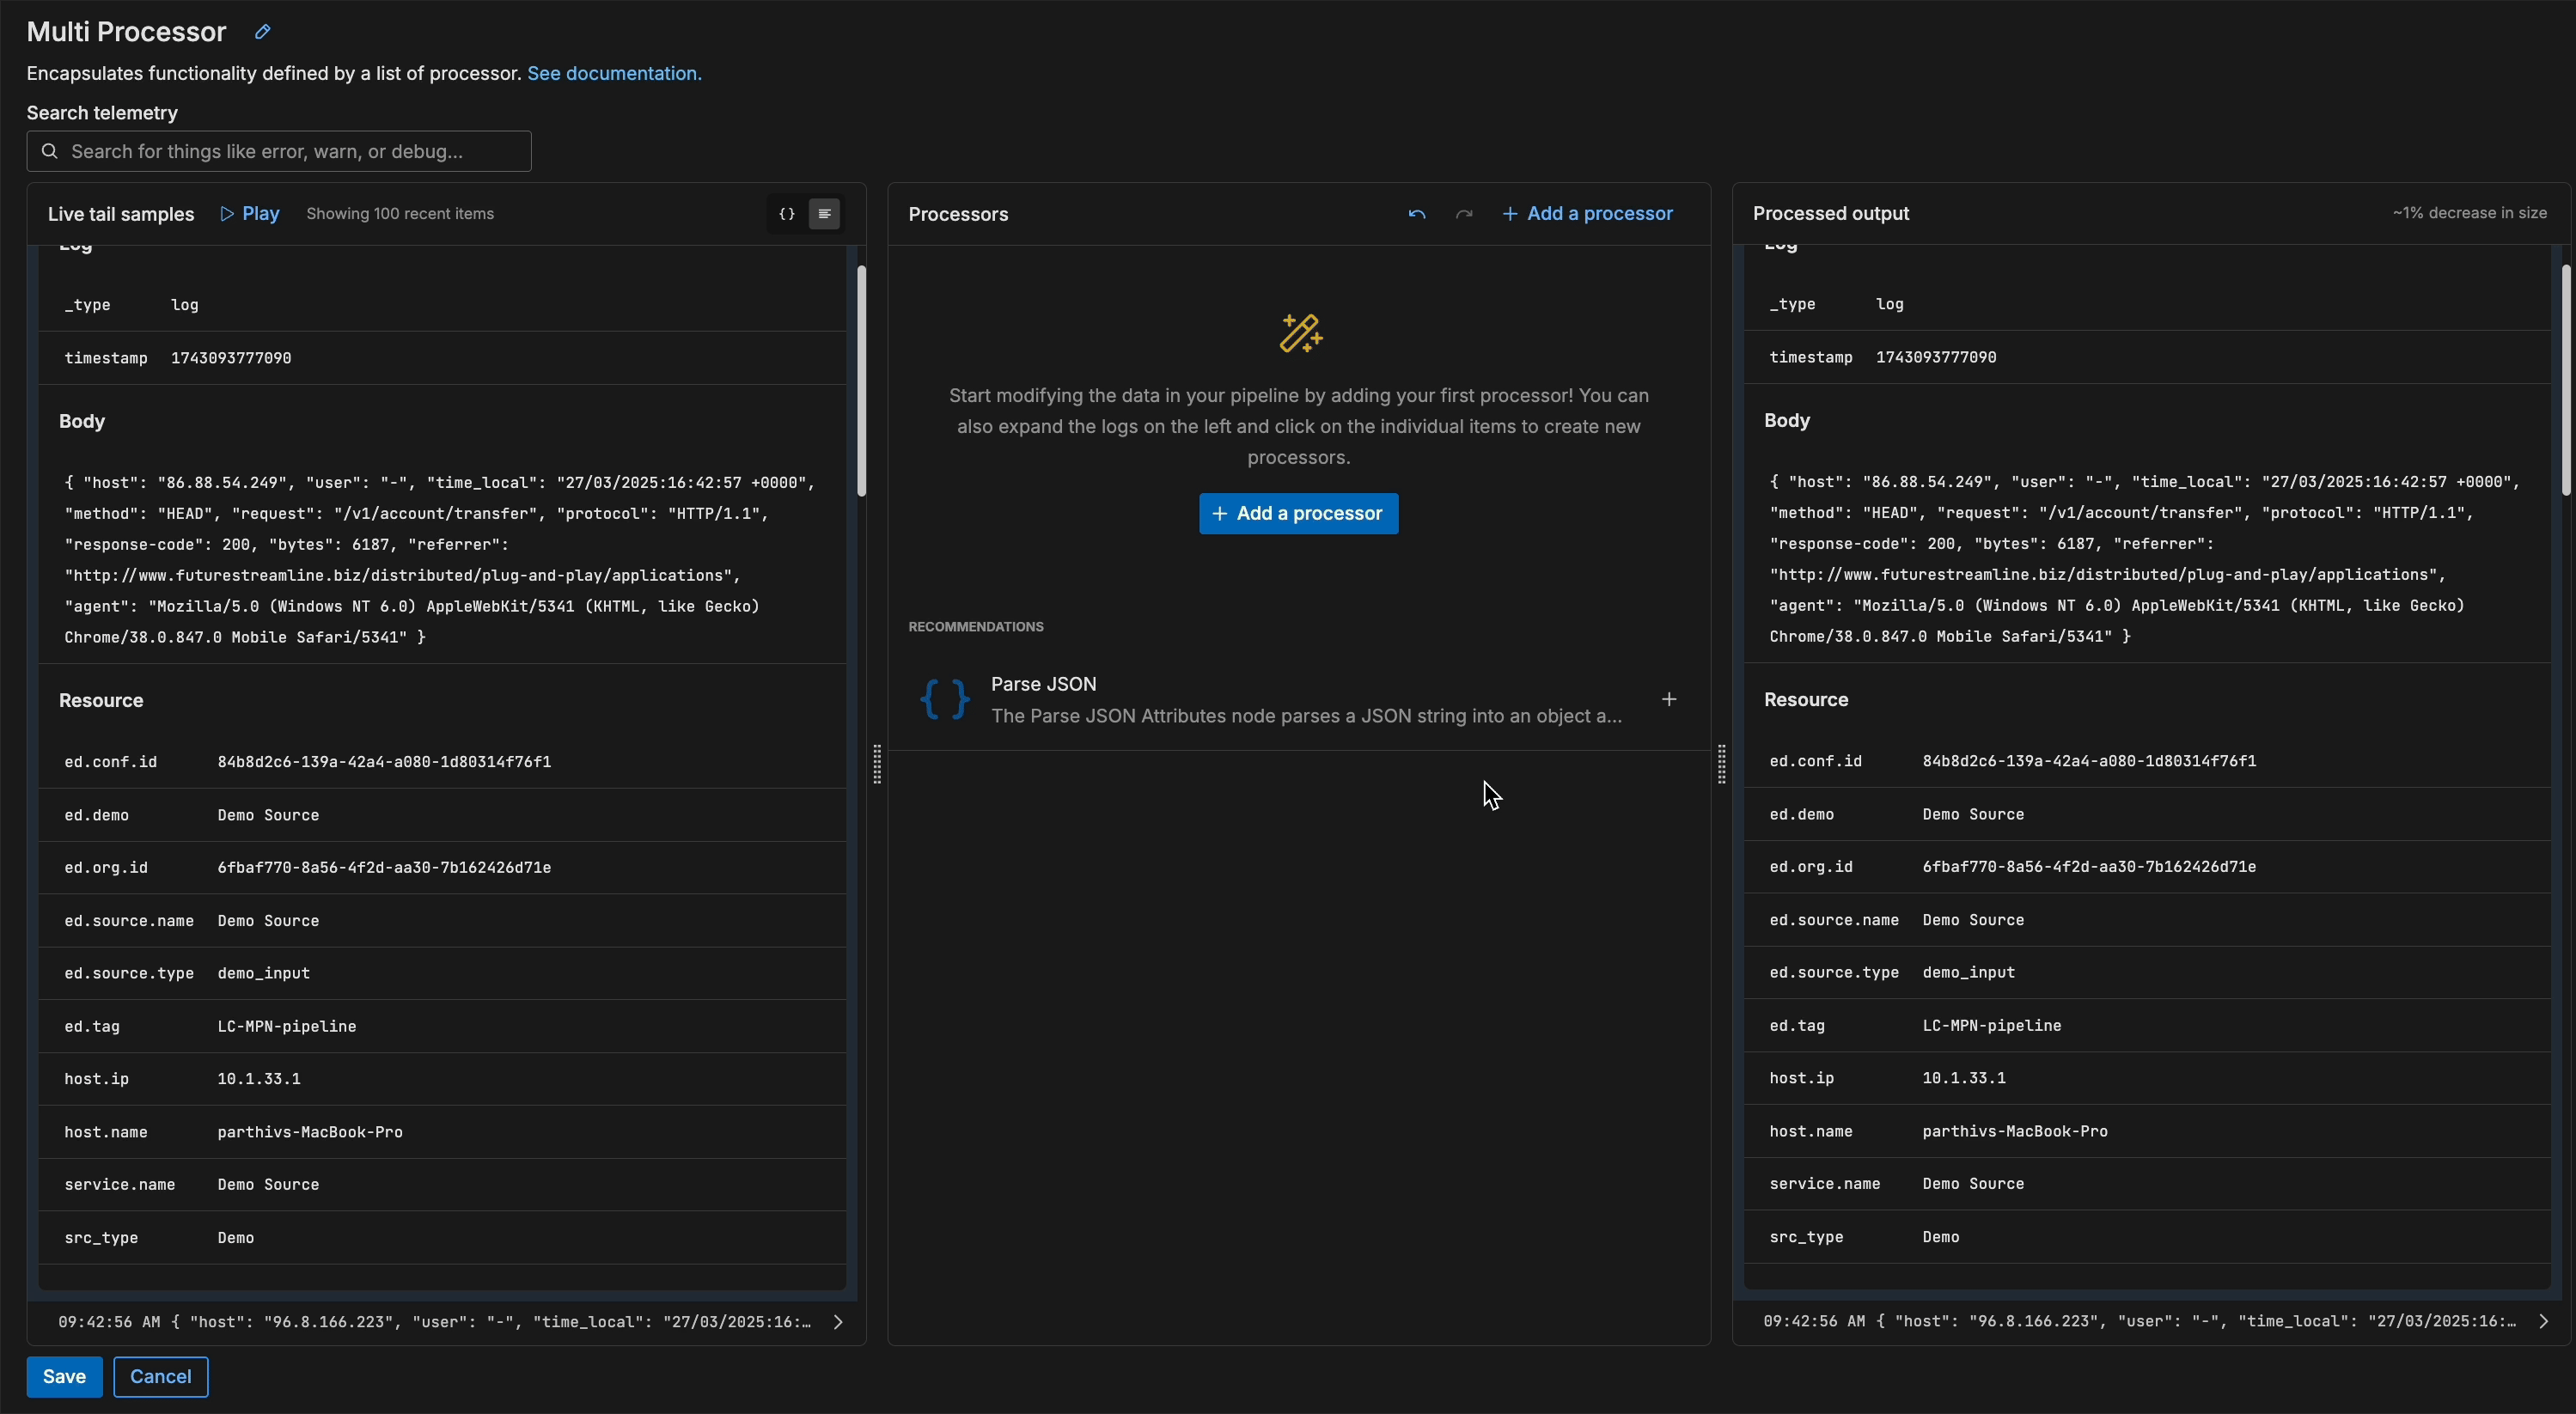Click the plus icon on the Parse JSON recommendation

pyautogui.click(x=1669, y=700)
